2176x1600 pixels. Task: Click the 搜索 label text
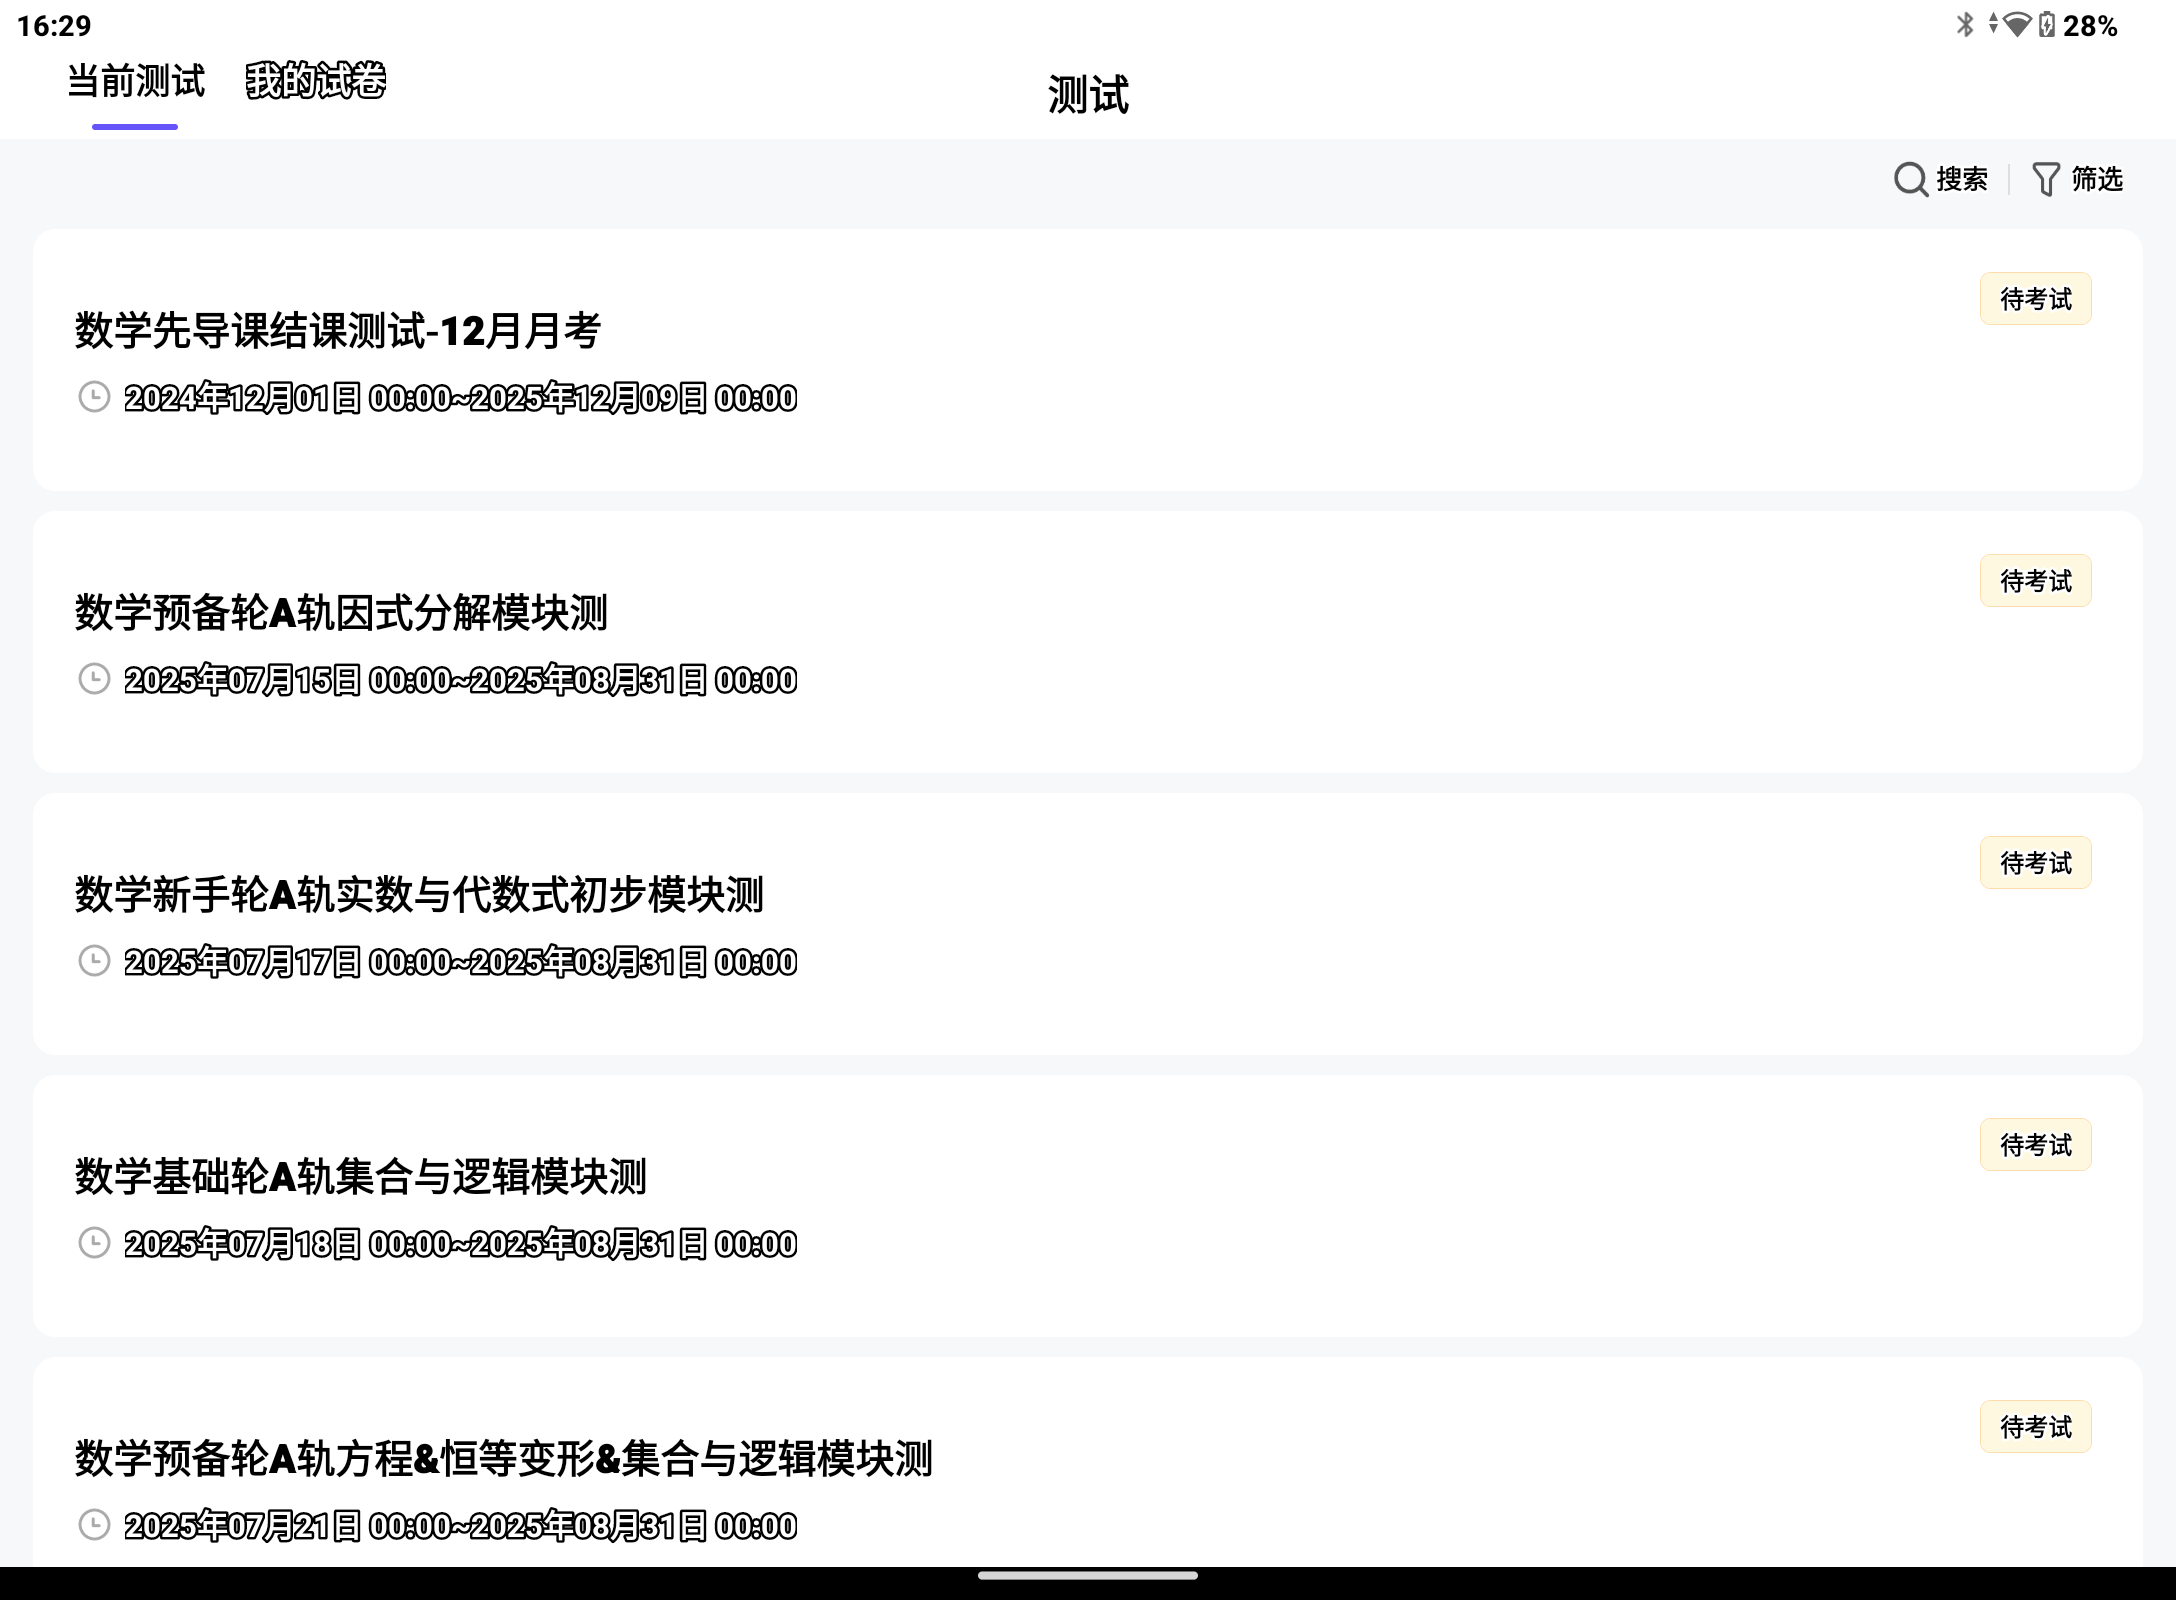tap(1962, 180)
